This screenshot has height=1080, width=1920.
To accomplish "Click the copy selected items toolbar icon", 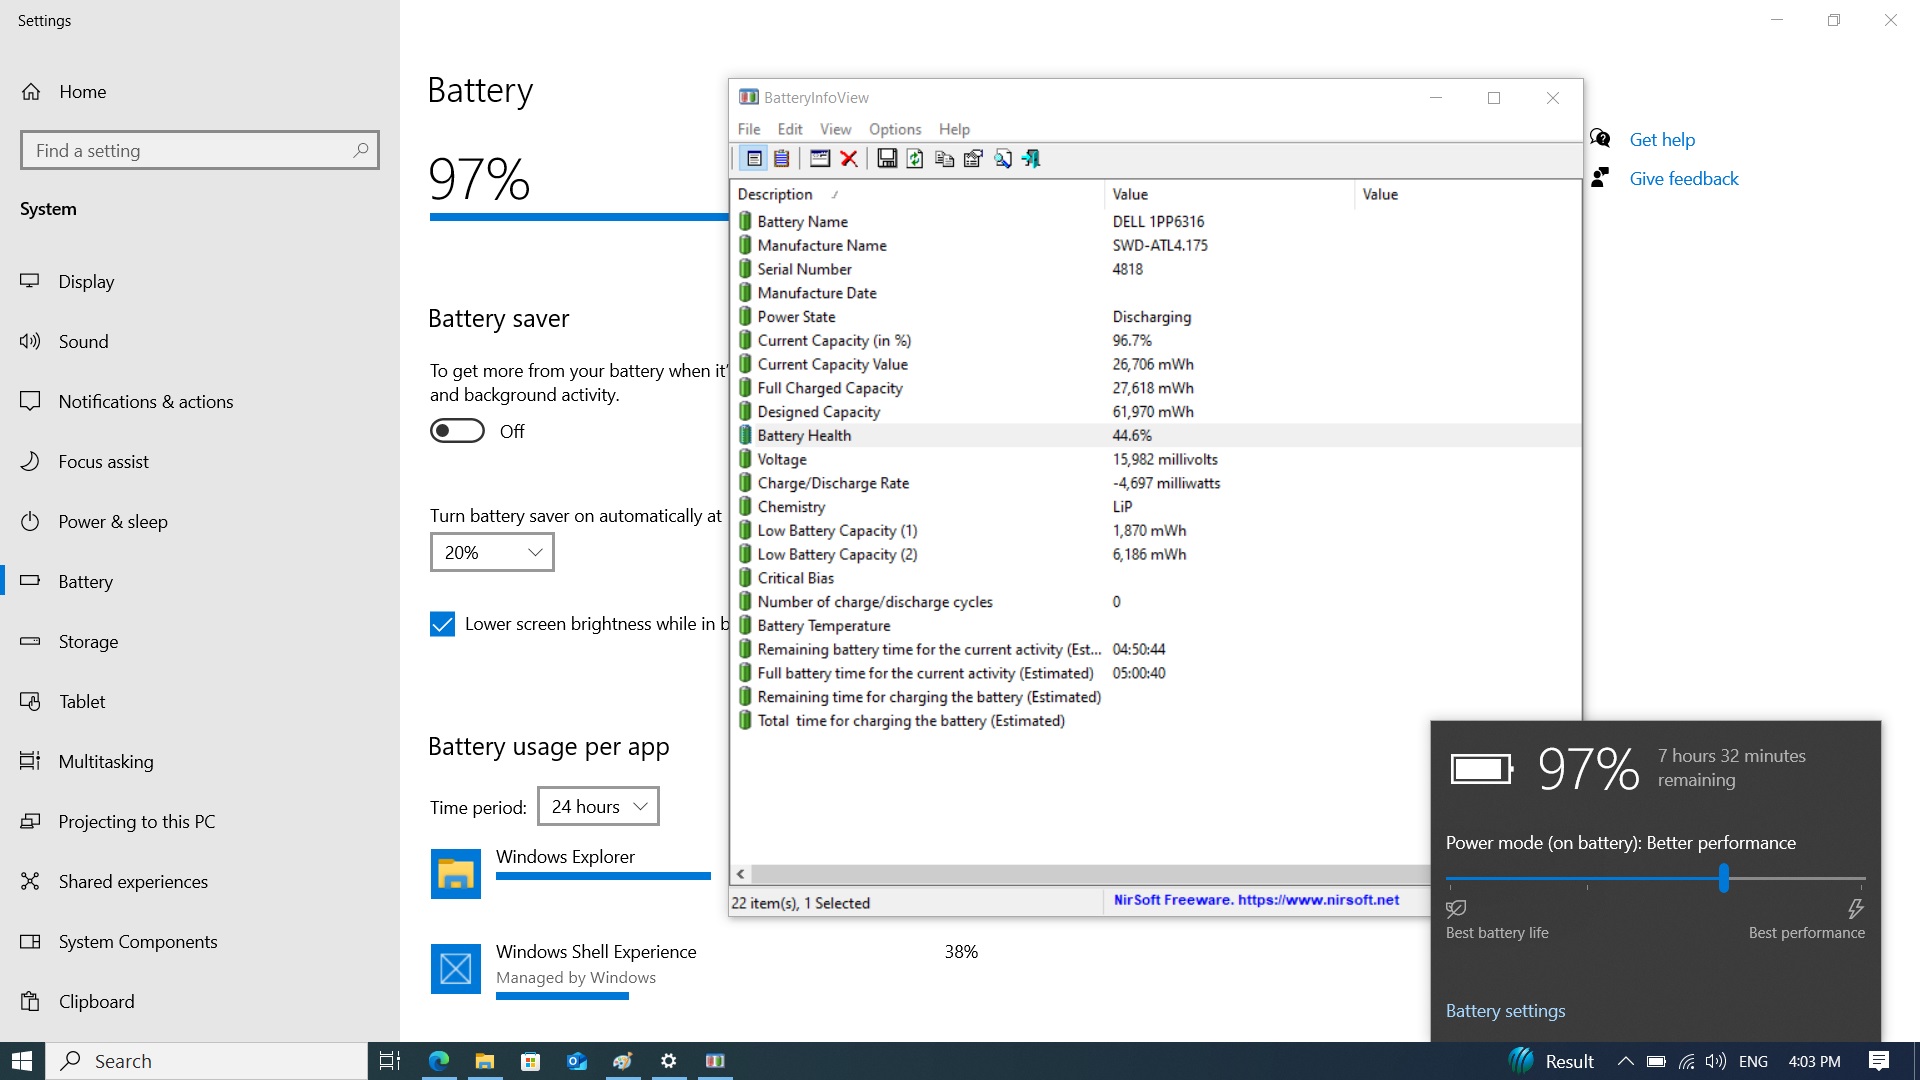I will (x=944, y=158).
